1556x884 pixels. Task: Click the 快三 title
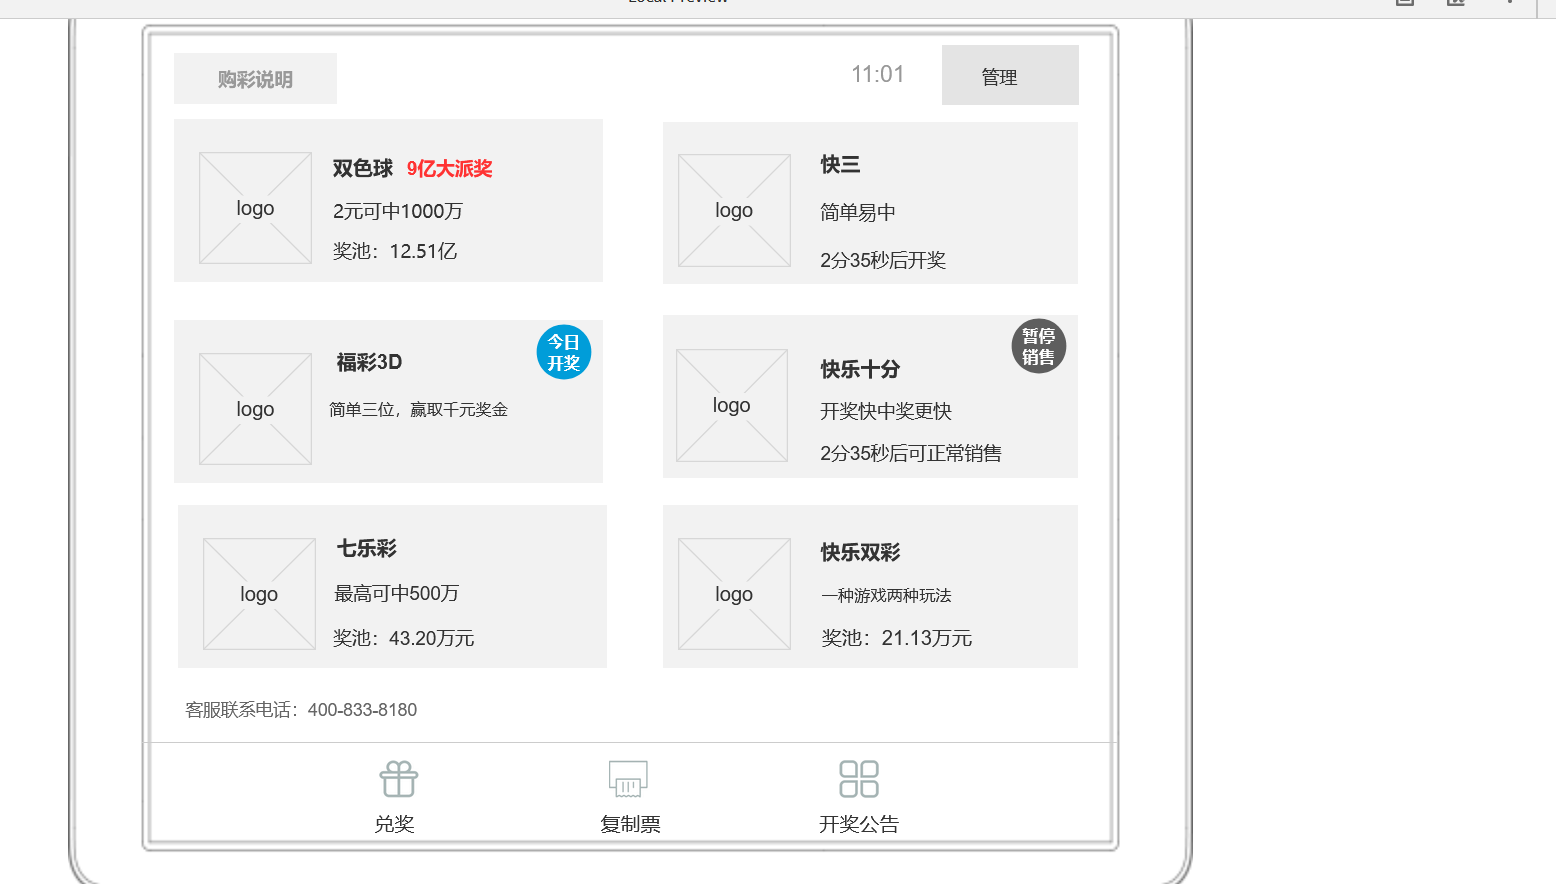[840, 164]
